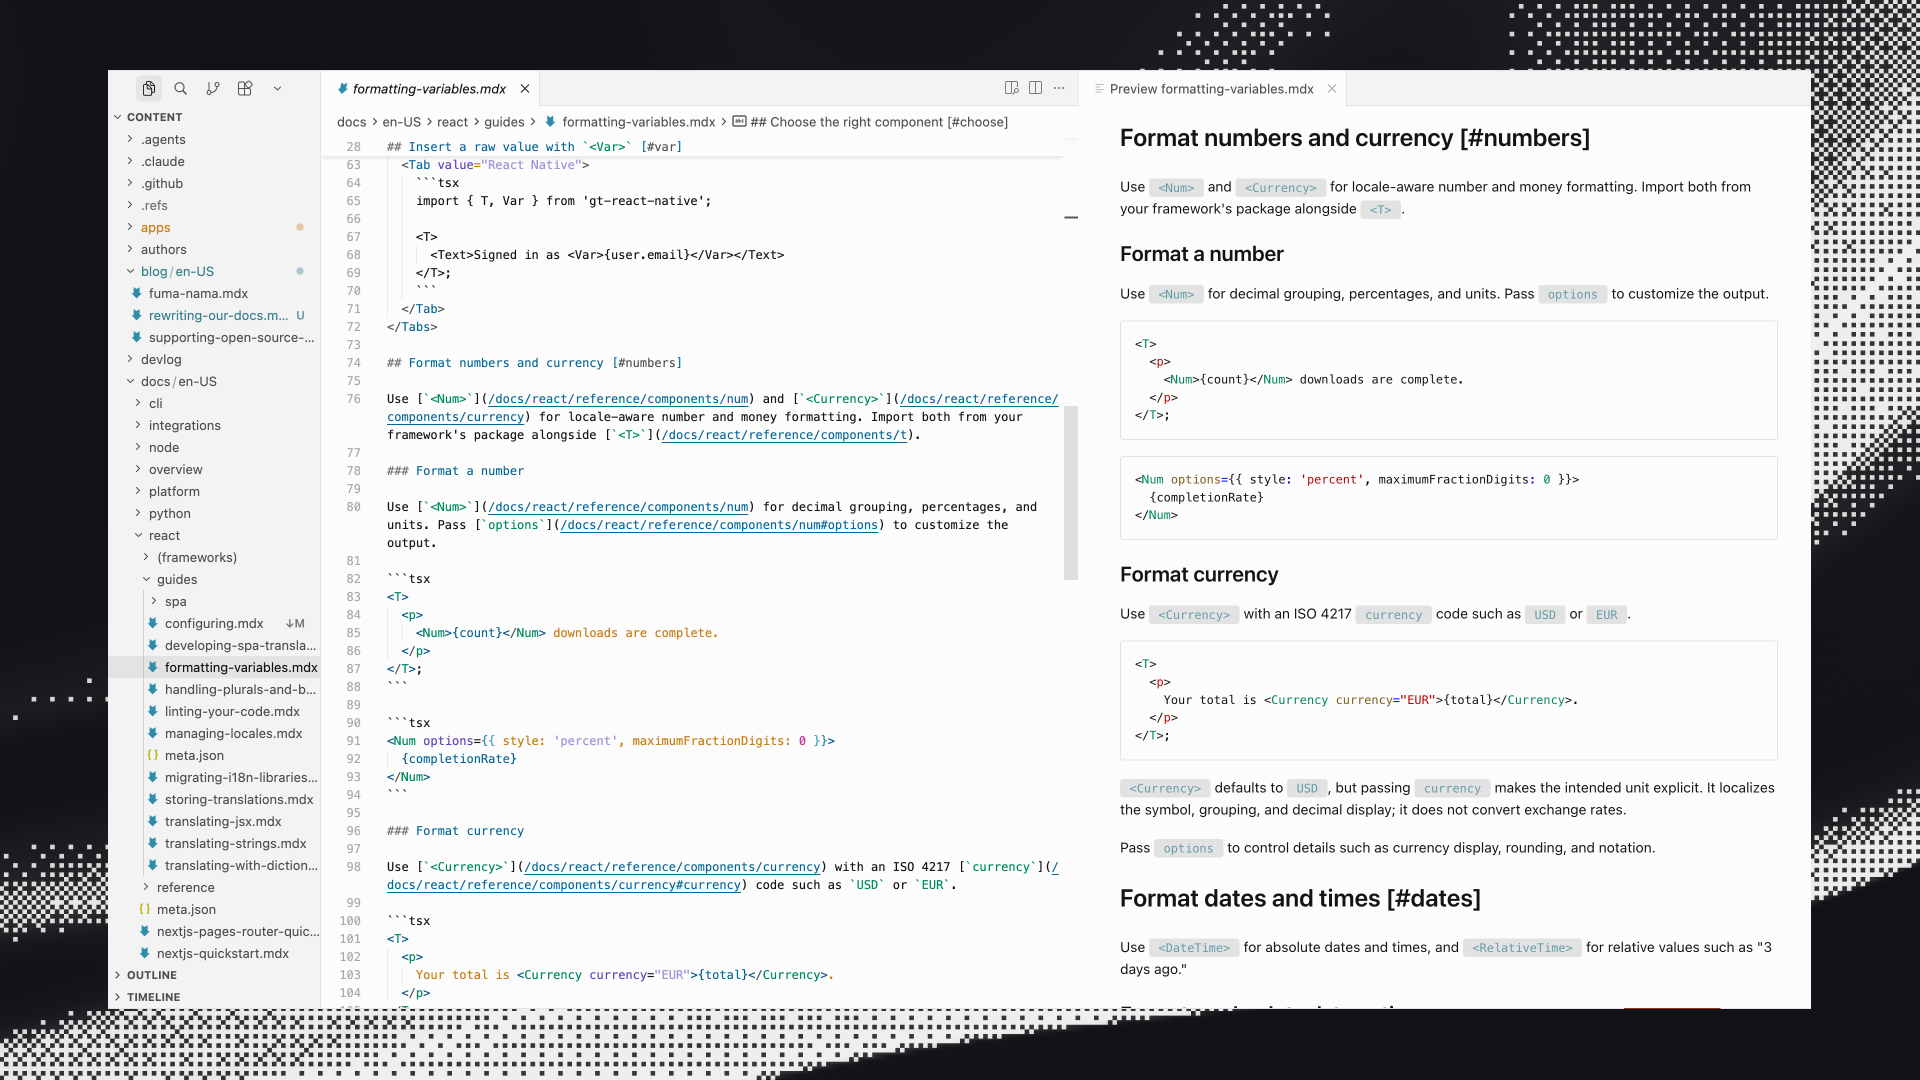Screen dimensions: 1920x1080
Task: Split the editor right
Action: tap(1035, 88)
